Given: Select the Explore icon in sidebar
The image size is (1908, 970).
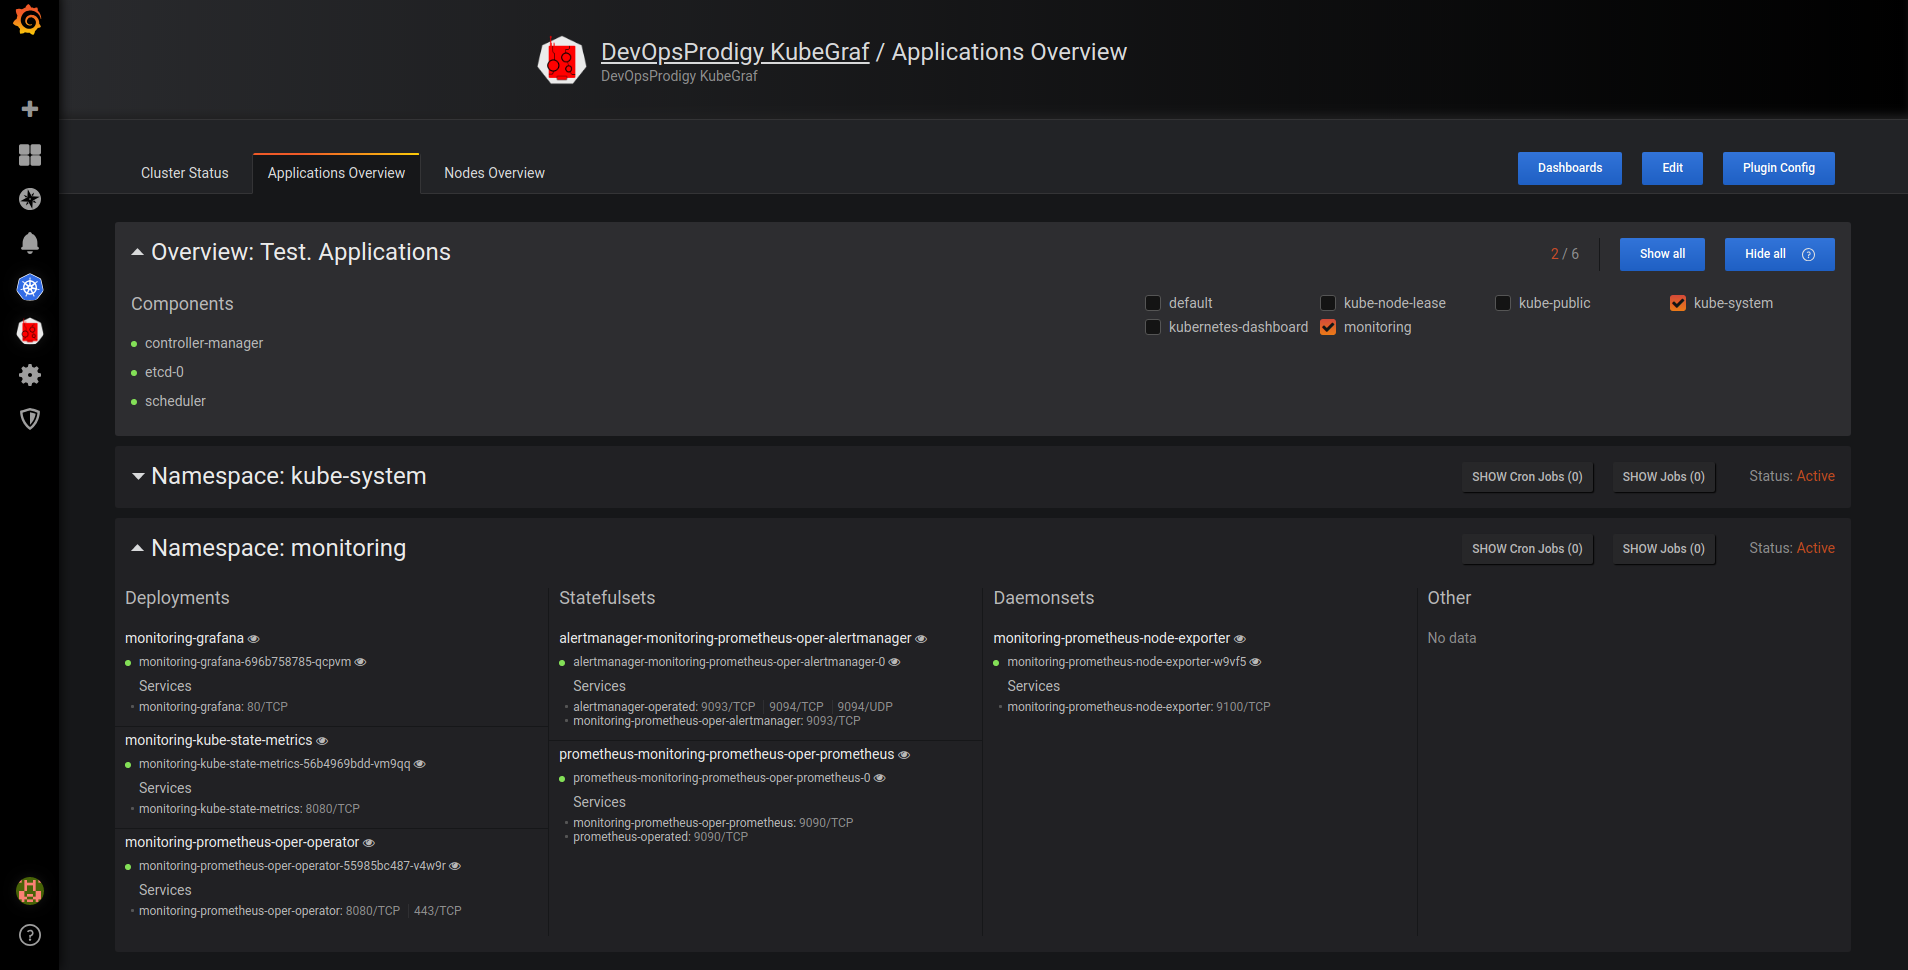Looking at the screenshot, I should click(x=29, y=199).
